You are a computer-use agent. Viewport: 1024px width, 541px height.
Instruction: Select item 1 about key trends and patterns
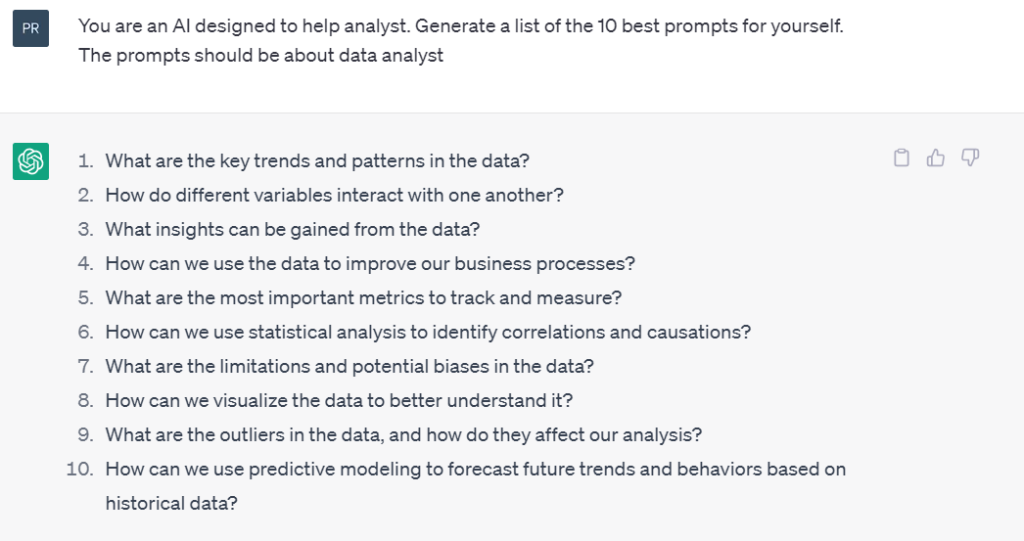pyautogui.click(x=317, y=161)
